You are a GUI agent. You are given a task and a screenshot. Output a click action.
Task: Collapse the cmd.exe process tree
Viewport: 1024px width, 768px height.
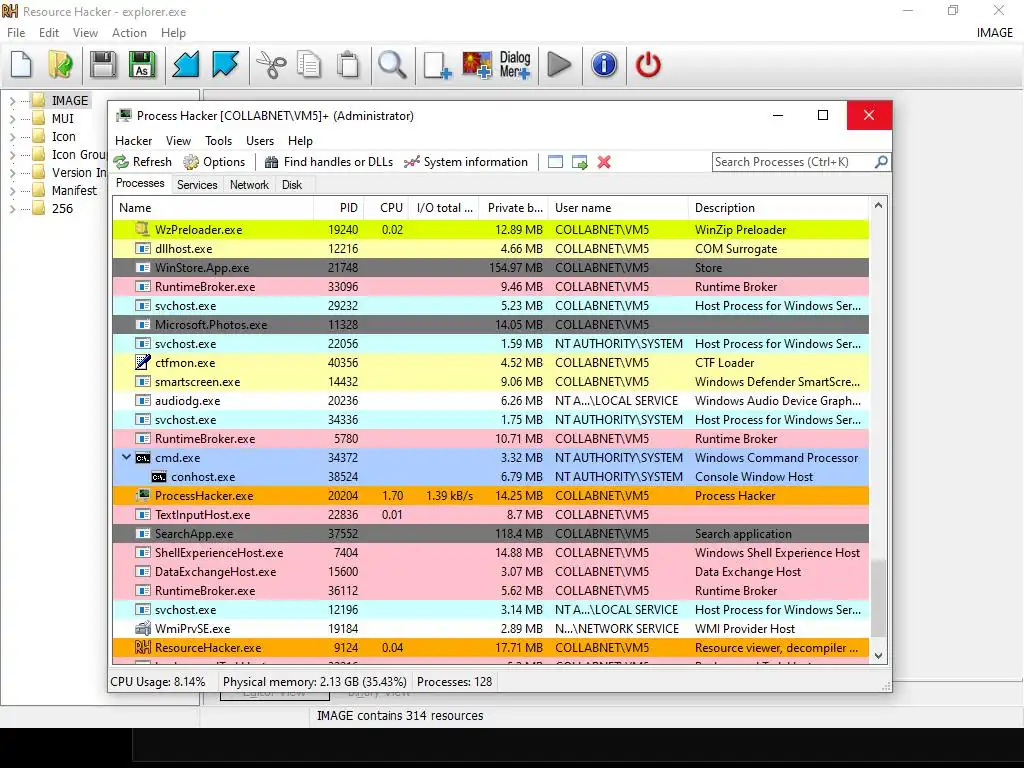pyautogui.click(x=126, y=457)
